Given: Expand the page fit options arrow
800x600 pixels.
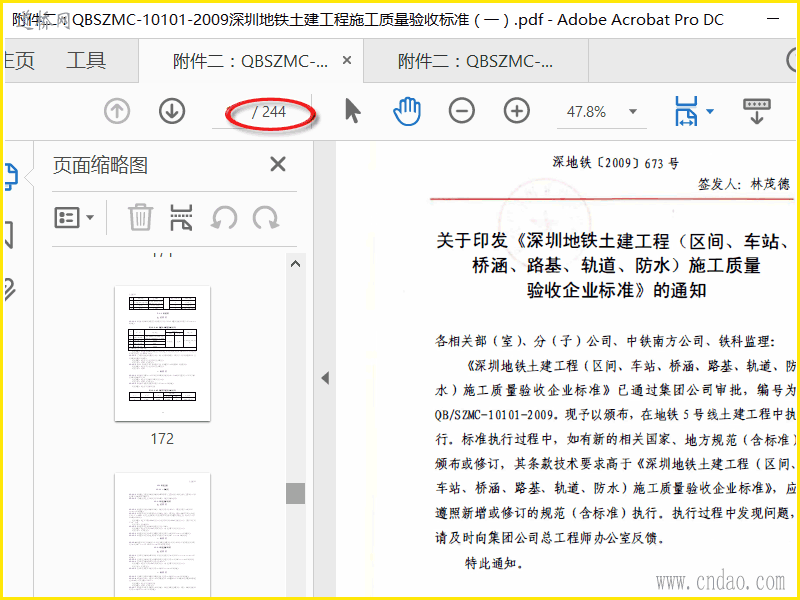Looking at the screenshot, I should pos(710,112).
